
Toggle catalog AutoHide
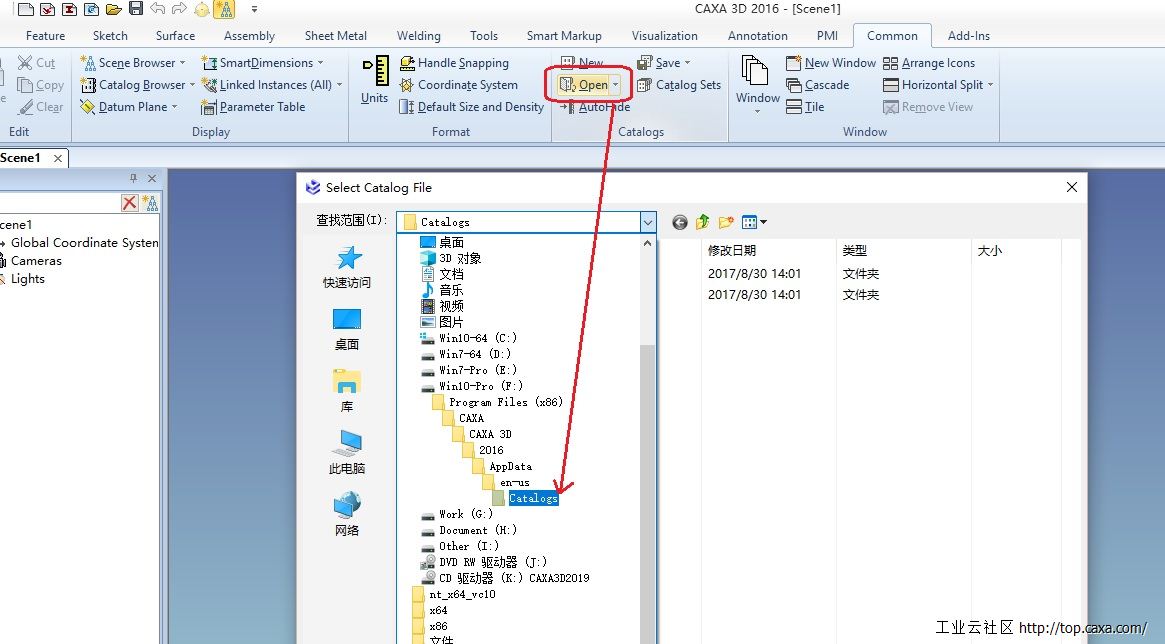coord(595,107)
